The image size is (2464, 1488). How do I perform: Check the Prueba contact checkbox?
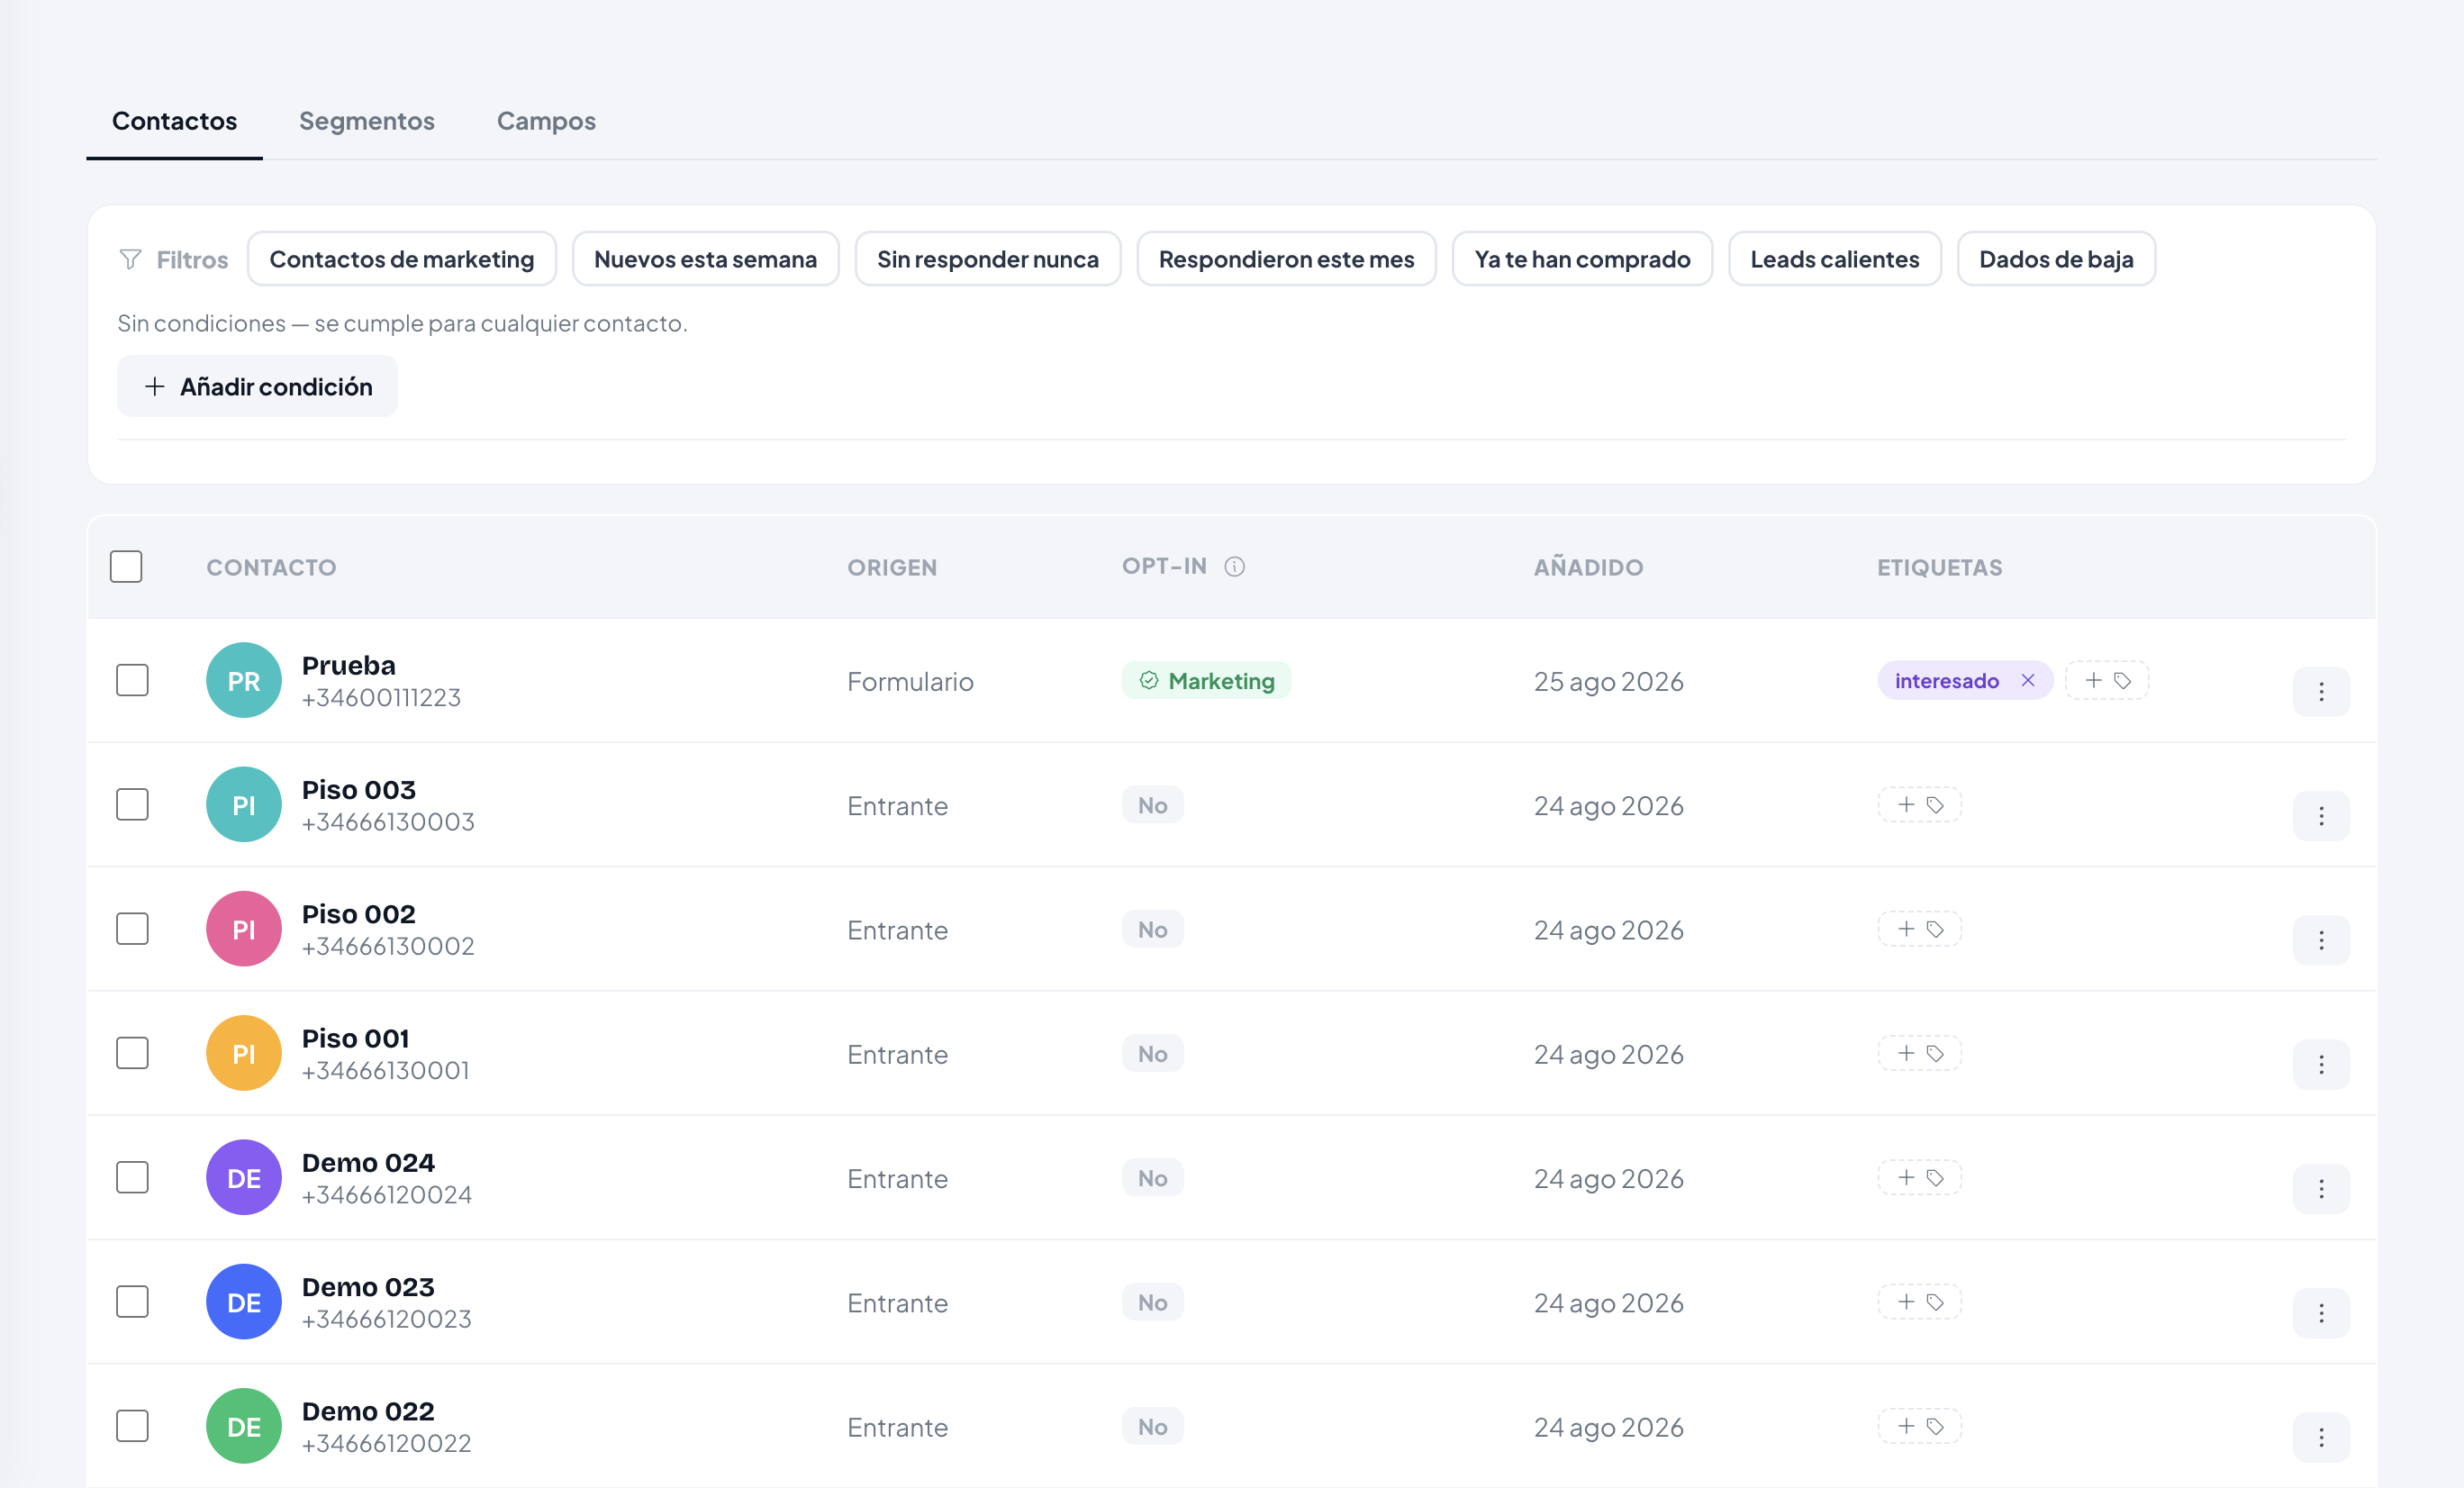[132, 680]
